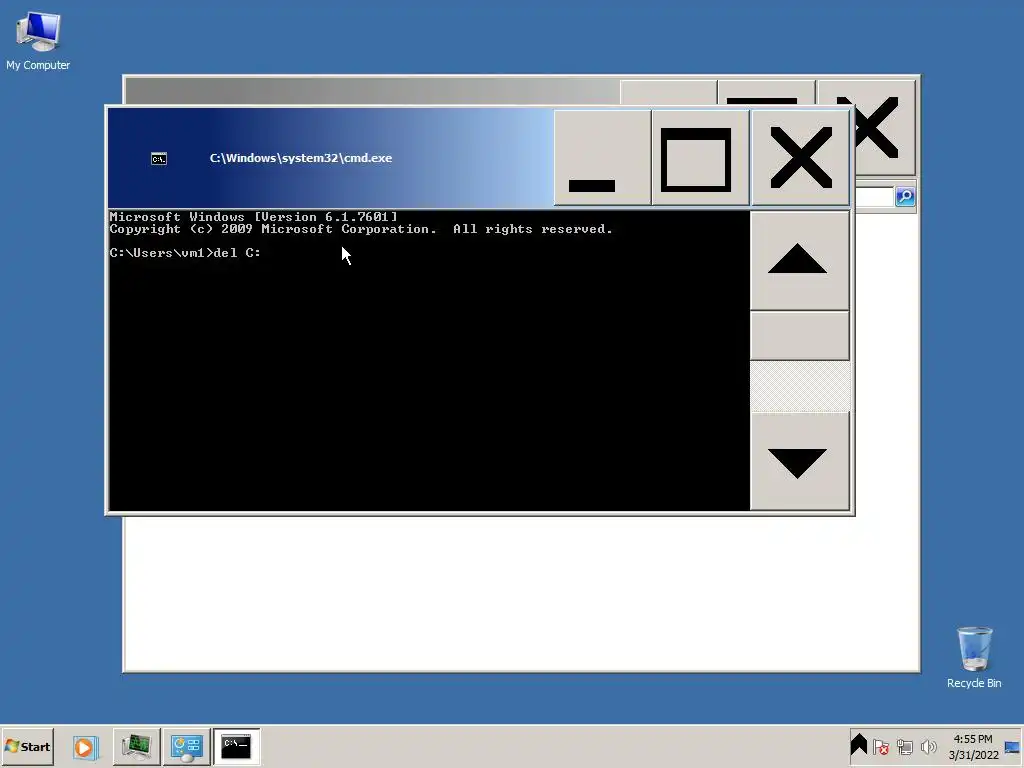Close the cmd.exe window

pyautogui.click(x=801, y=157)
